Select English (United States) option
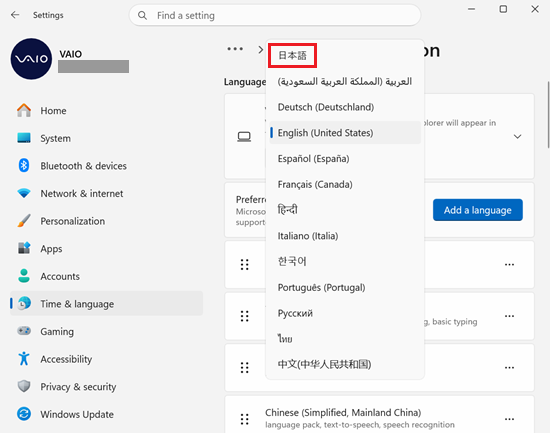The image size is (550, 433). [x=345, y=133]
